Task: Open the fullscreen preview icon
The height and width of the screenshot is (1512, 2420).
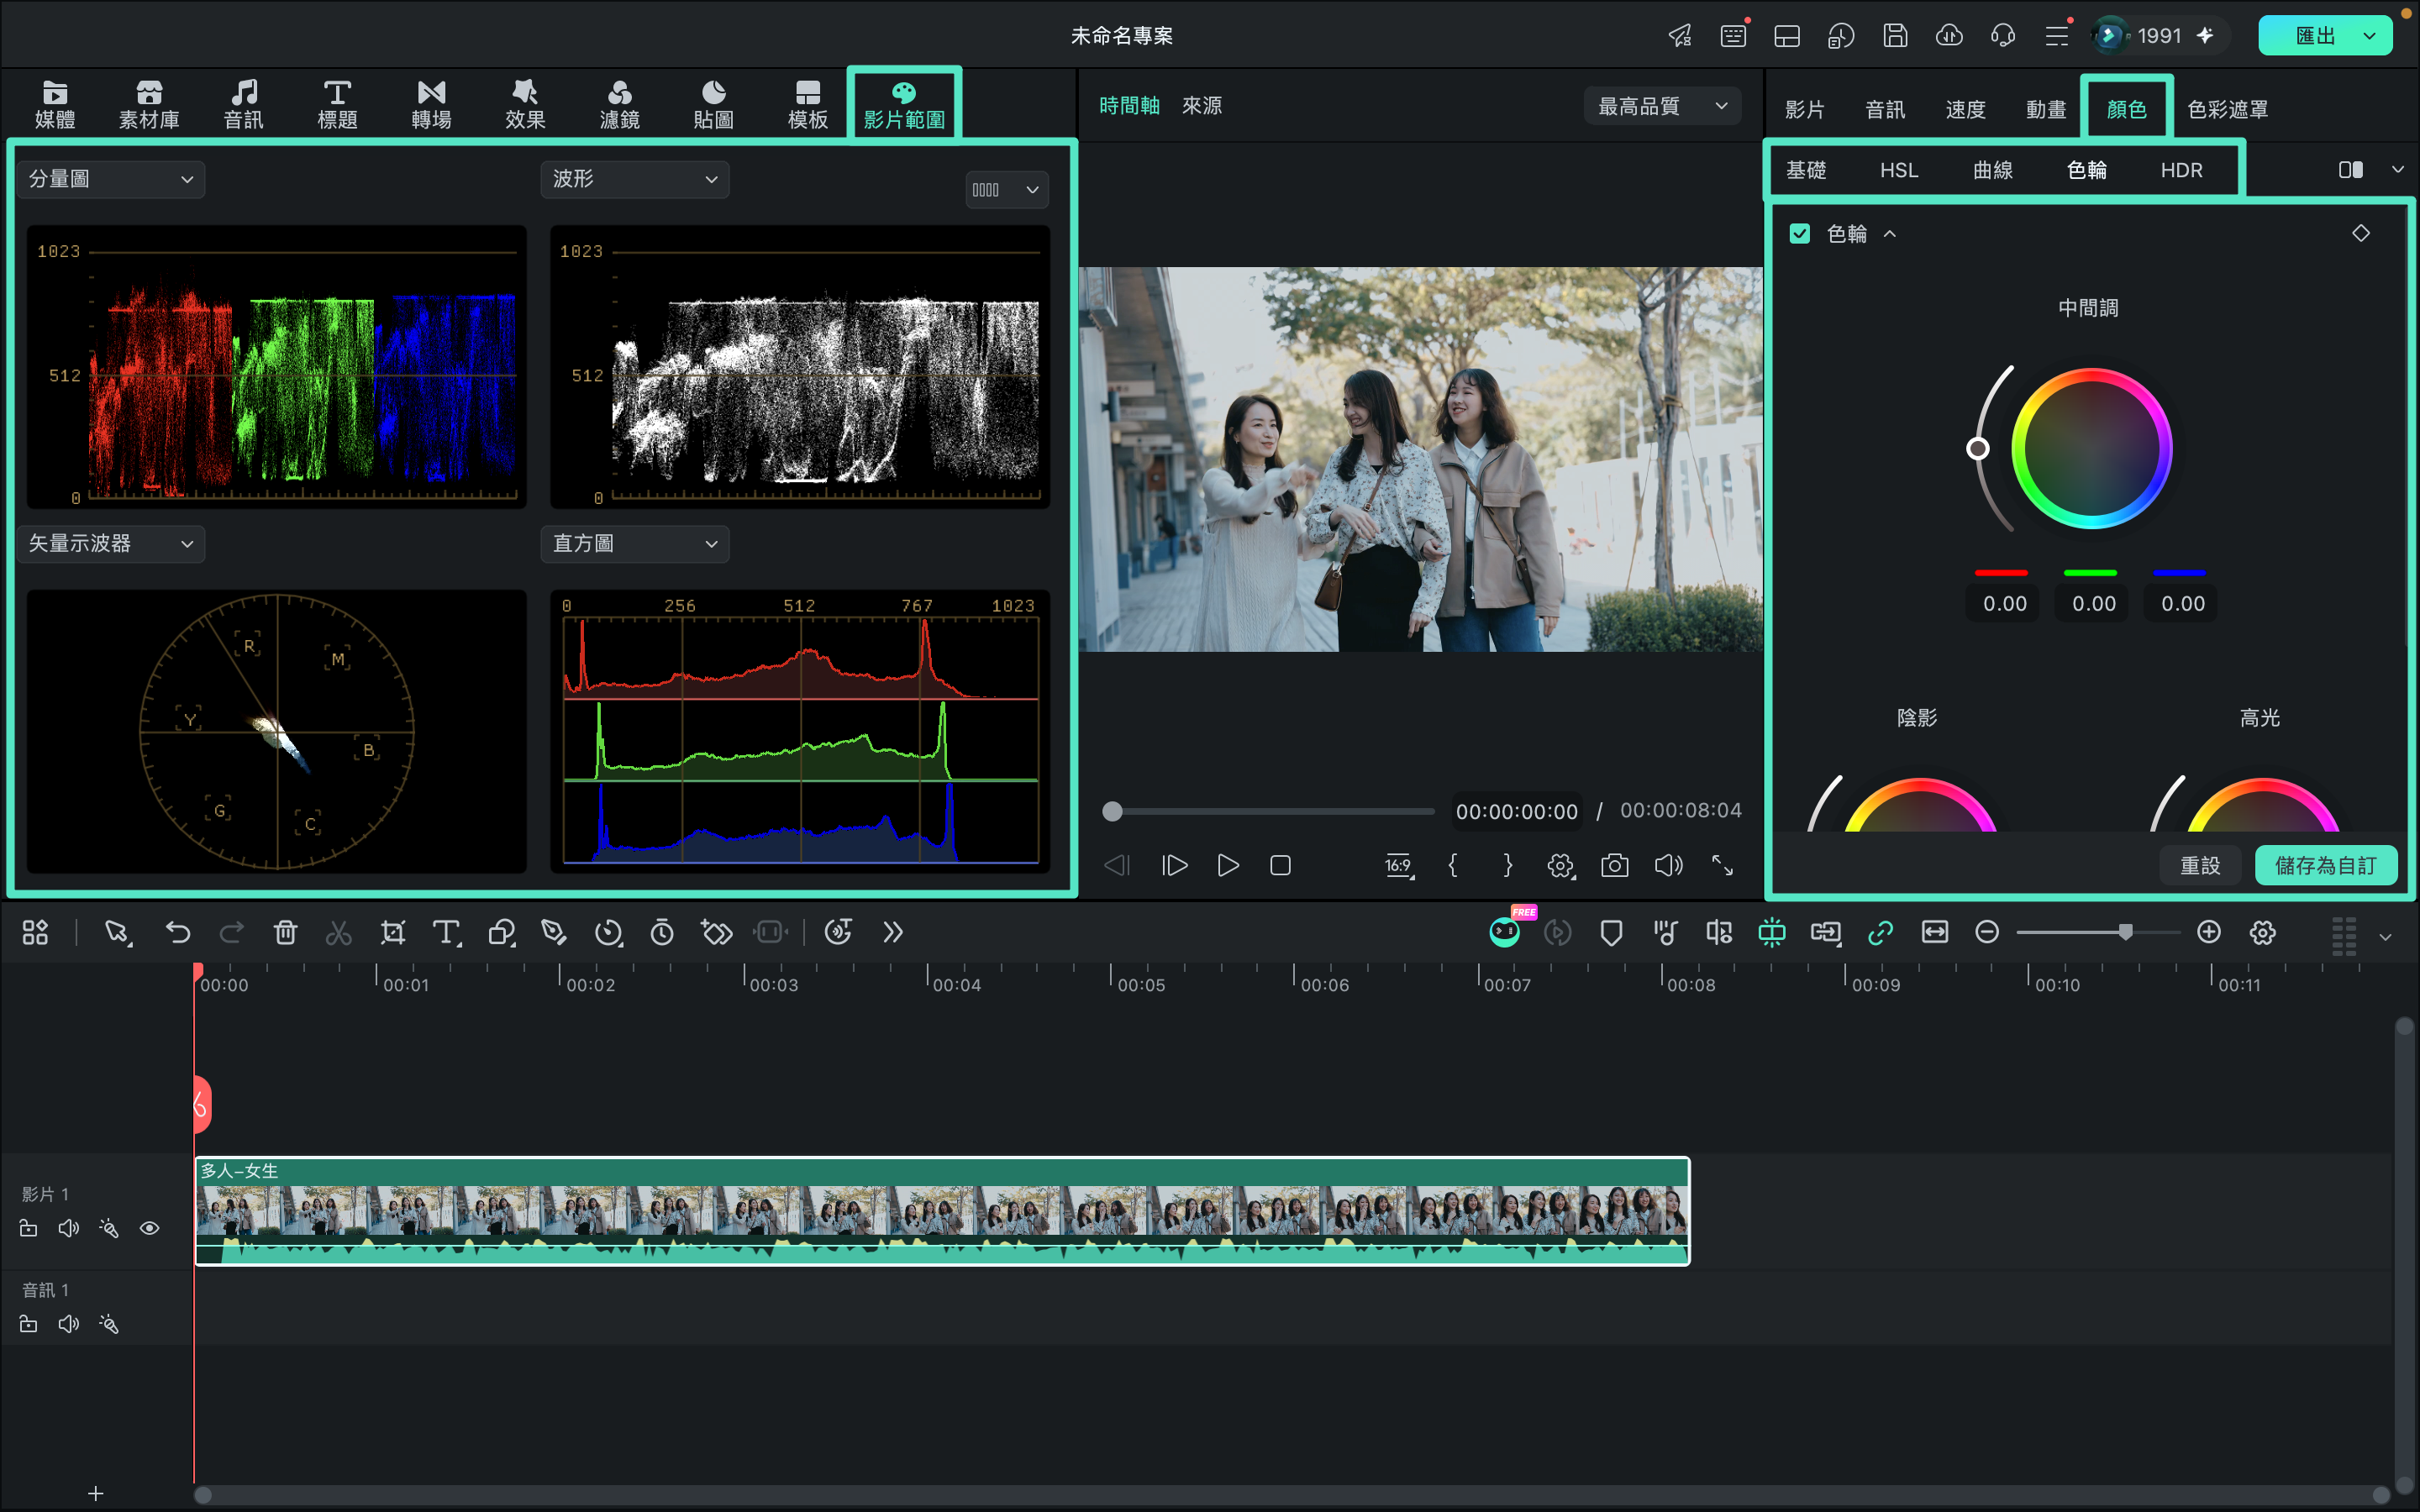Action: click(1722, 865)
